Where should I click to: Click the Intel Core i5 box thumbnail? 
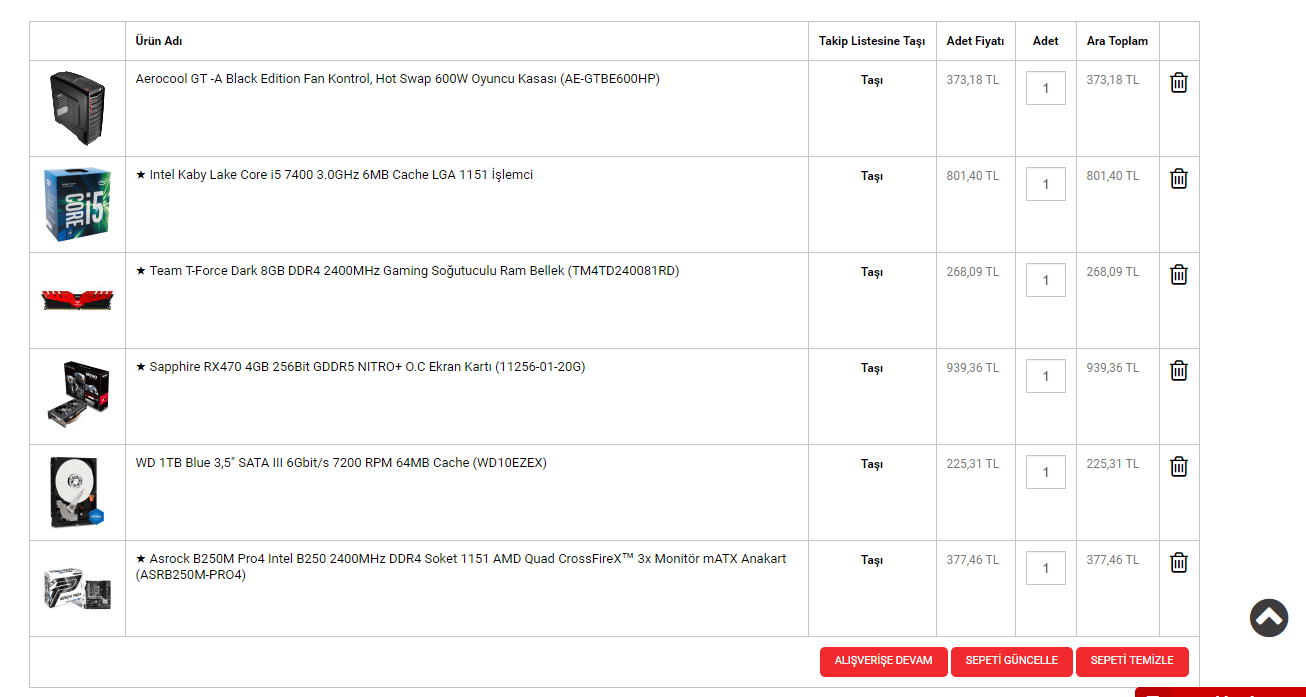77,204
